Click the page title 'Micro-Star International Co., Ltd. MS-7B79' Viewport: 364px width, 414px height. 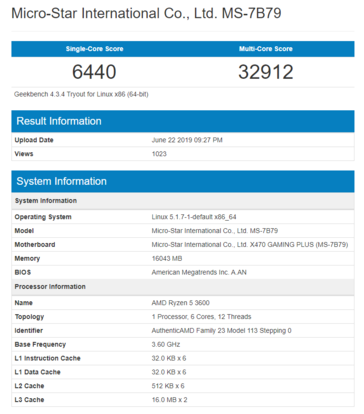[146, 14]
